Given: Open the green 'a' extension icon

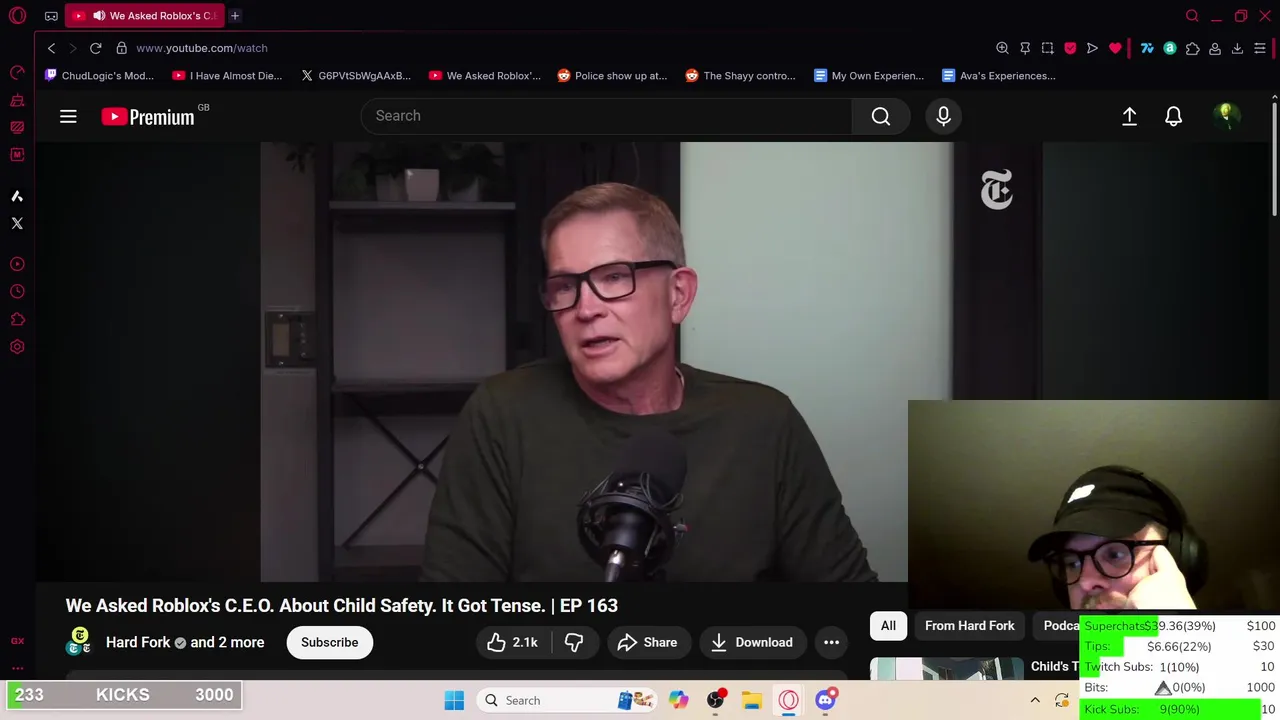Looking at the screenshot, I should tap(1170, 48).
